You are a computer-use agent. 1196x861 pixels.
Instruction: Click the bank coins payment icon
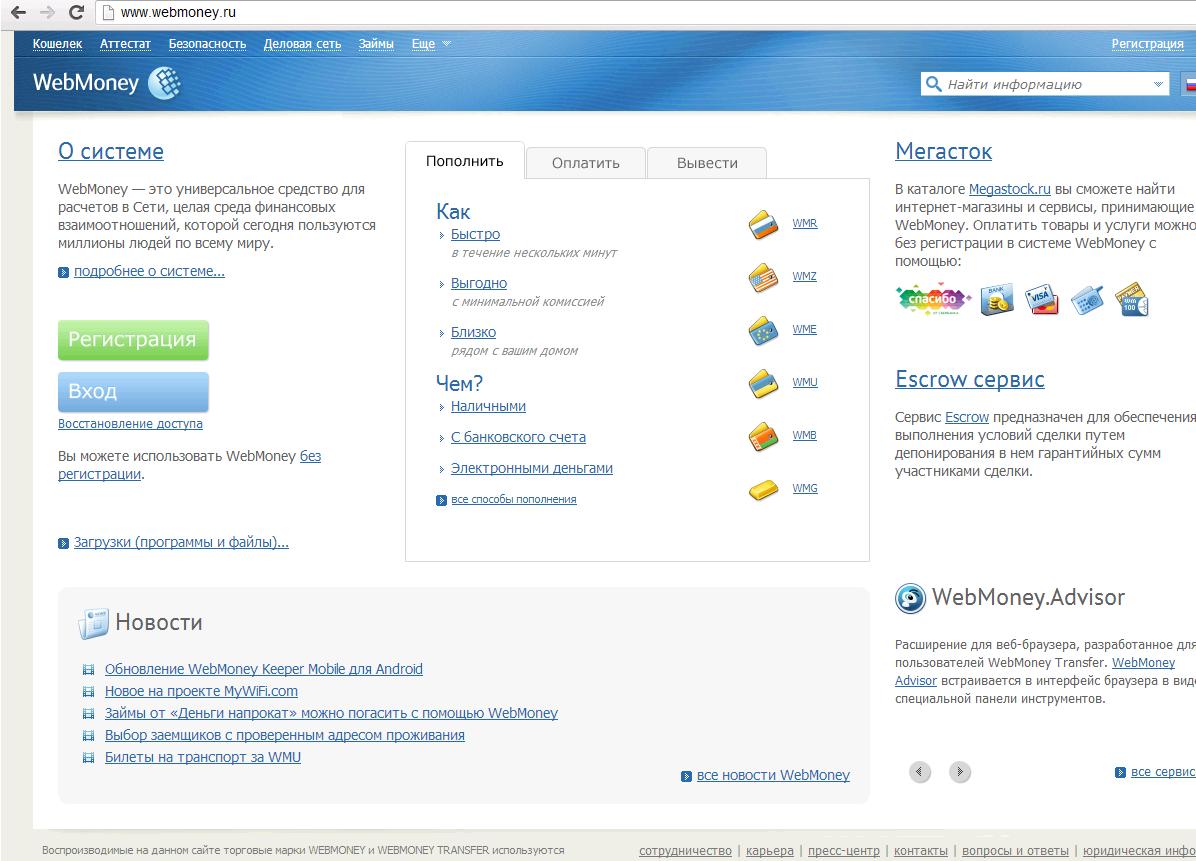click(x=996, y=299)
